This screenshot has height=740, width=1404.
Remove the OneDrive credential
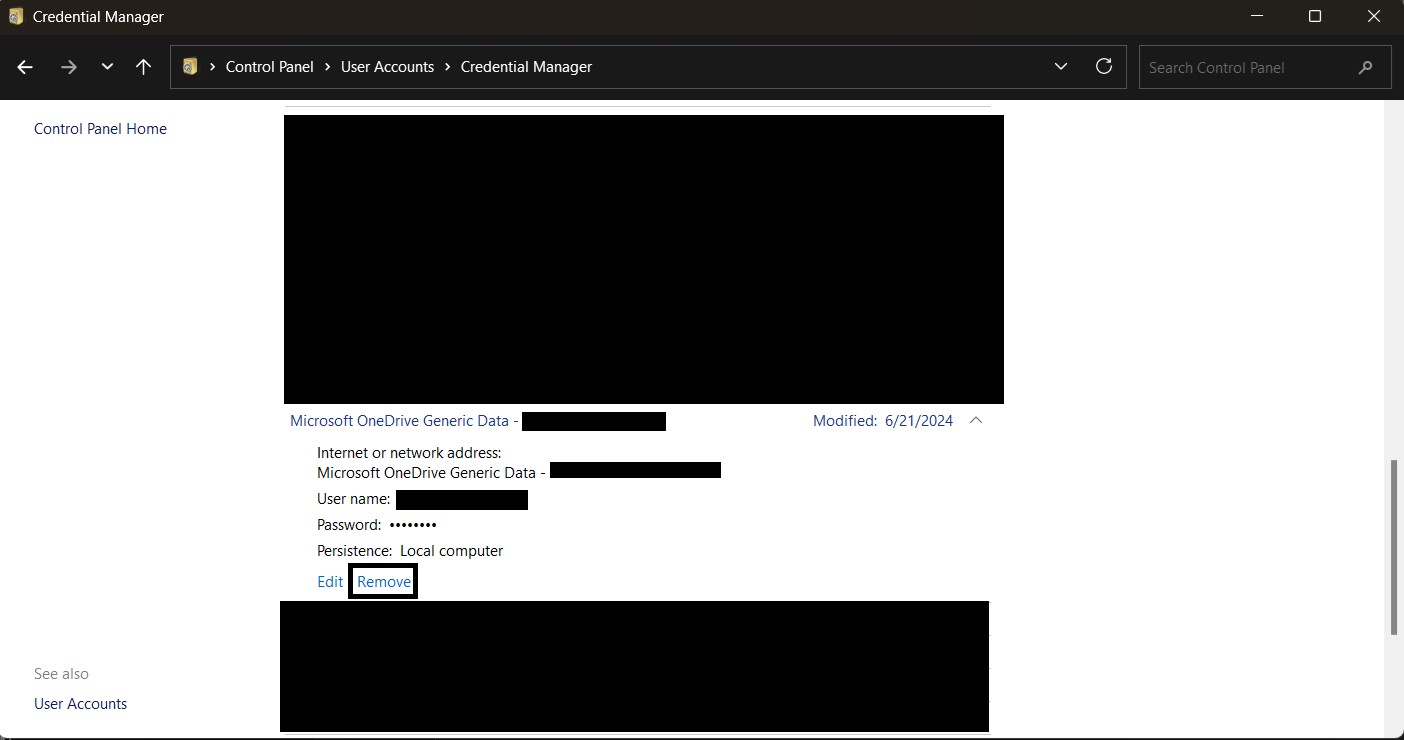point(384,582)
